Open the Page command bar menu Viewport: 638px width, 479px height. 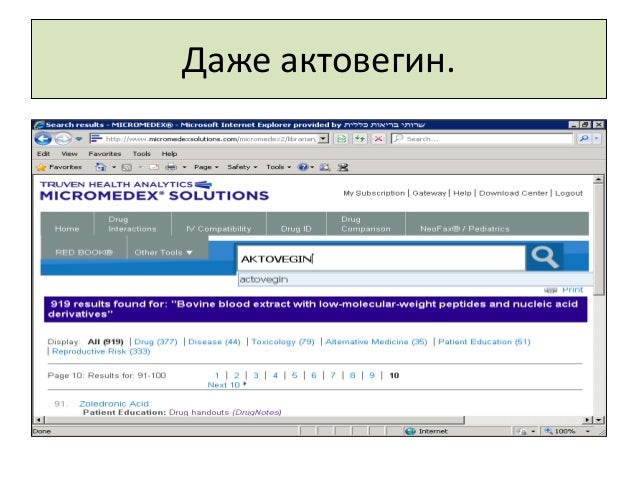(206, 167)
